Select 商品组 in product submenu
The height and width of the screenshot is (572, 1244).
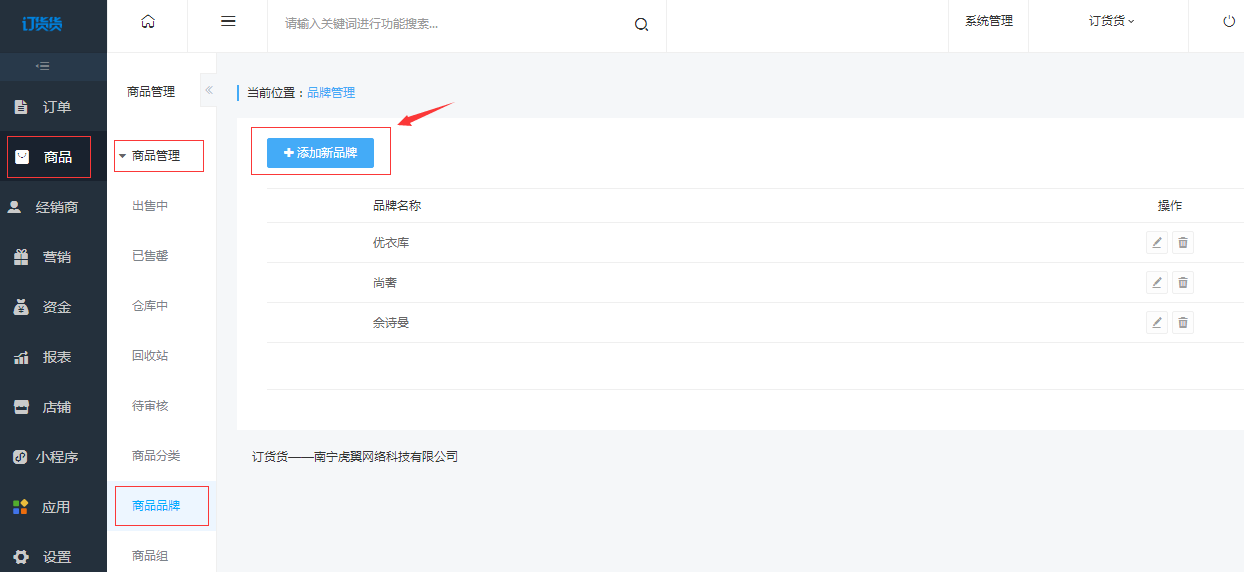point(150,555)
